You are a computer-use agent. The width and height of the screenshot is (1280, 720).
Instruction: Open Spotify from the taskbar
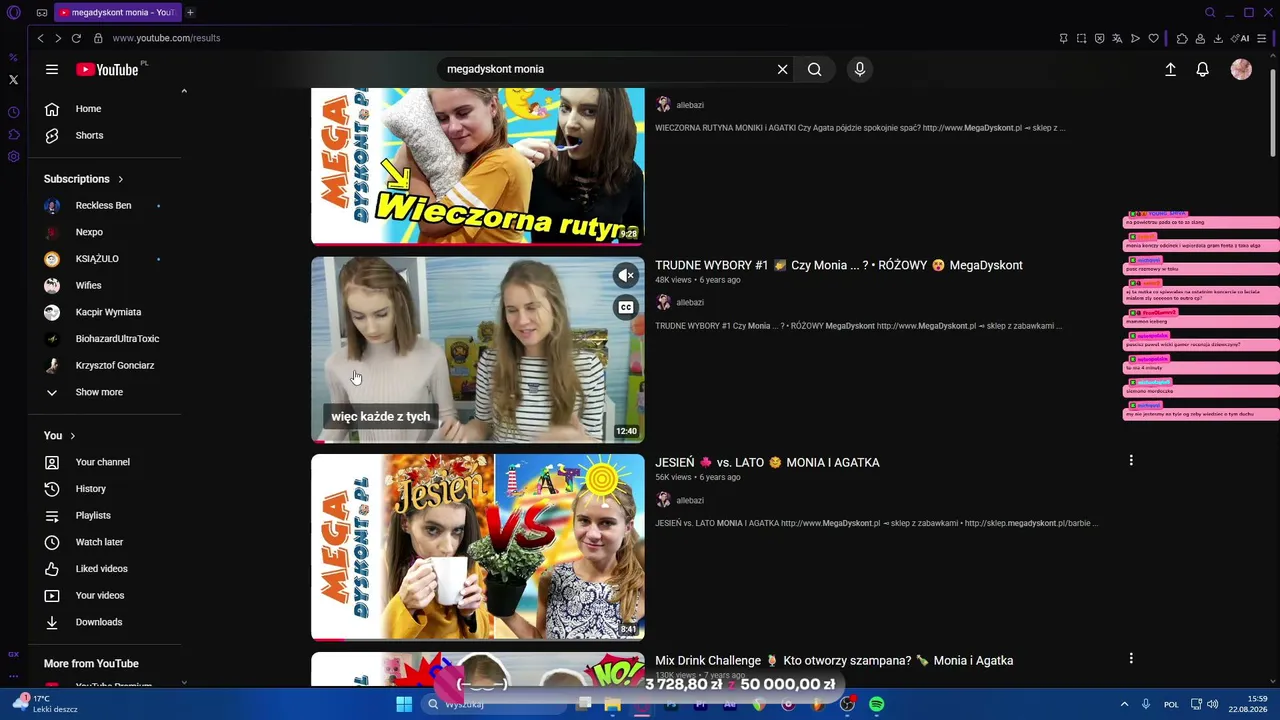pos(876,704)
